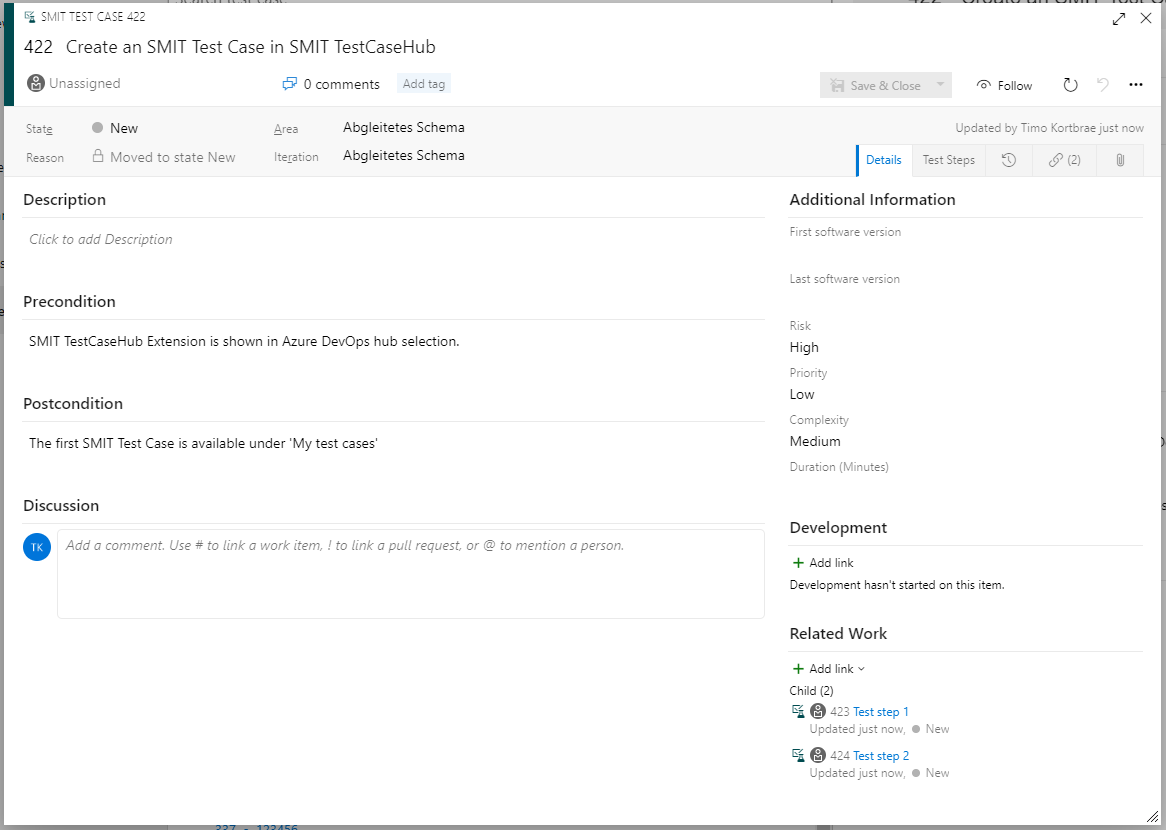Select the Details tab
Viewport: 1166px width, 830px height.
(883, 160)
